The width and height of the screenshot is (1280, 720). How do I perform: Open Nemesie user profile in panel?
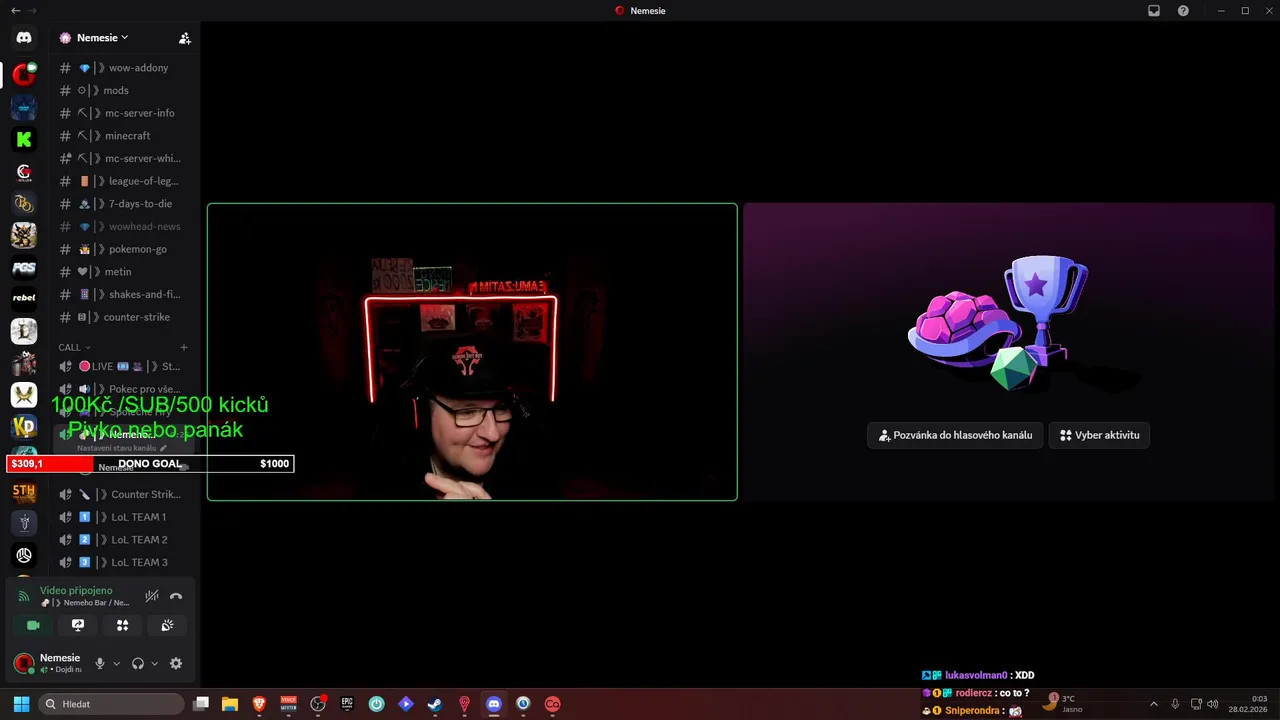tap(49, 663)
